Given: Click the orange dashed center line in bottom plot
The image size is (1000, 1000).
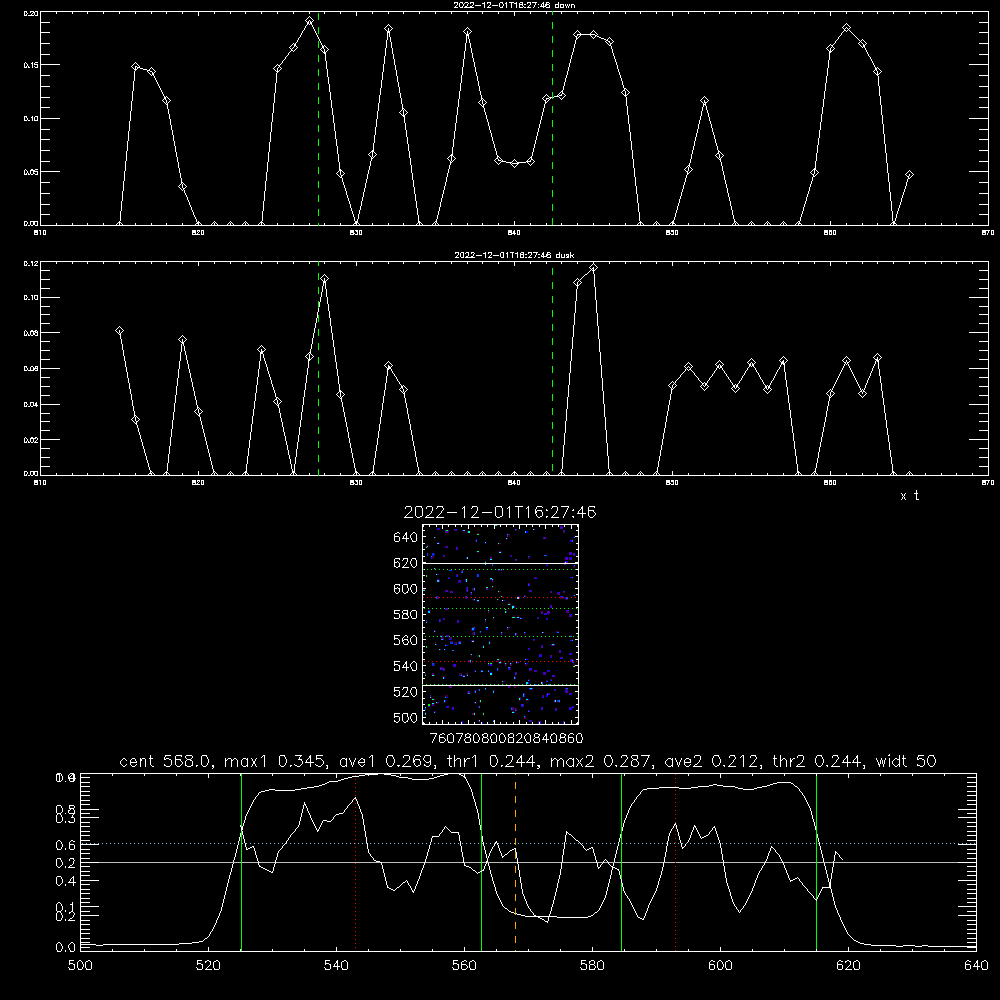Looking at the screenshot, I should click(515, 860).
